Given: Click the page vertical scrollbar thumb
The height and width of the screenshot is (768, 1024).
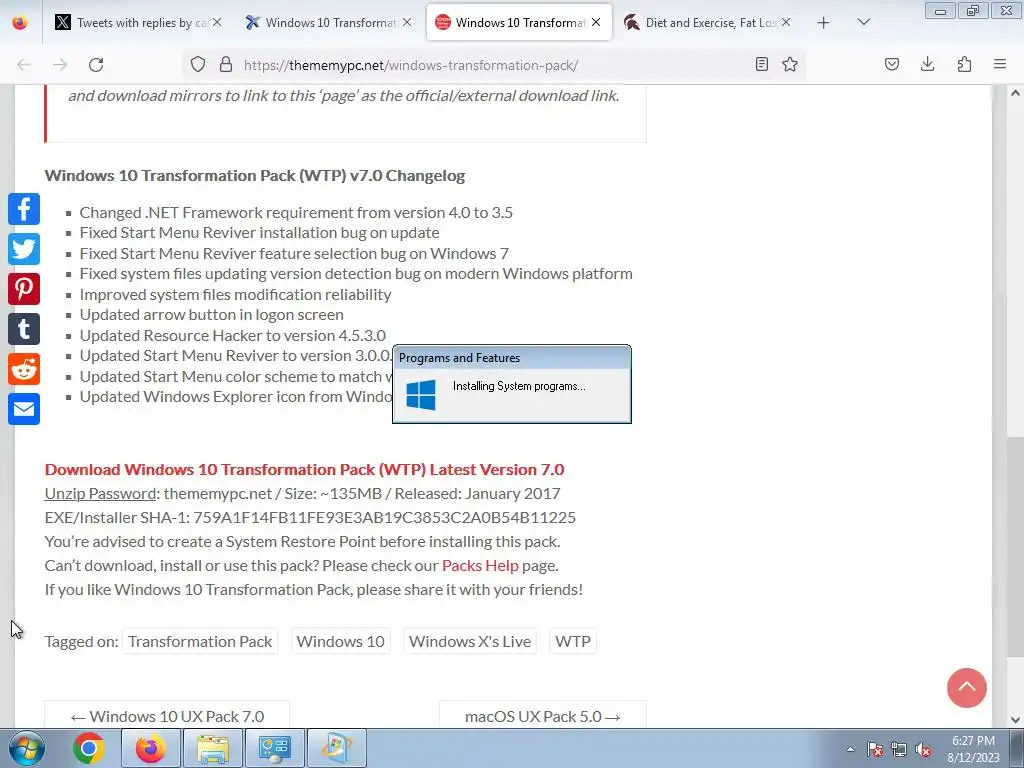Looking at the screenshot, I should (1015, 549).
